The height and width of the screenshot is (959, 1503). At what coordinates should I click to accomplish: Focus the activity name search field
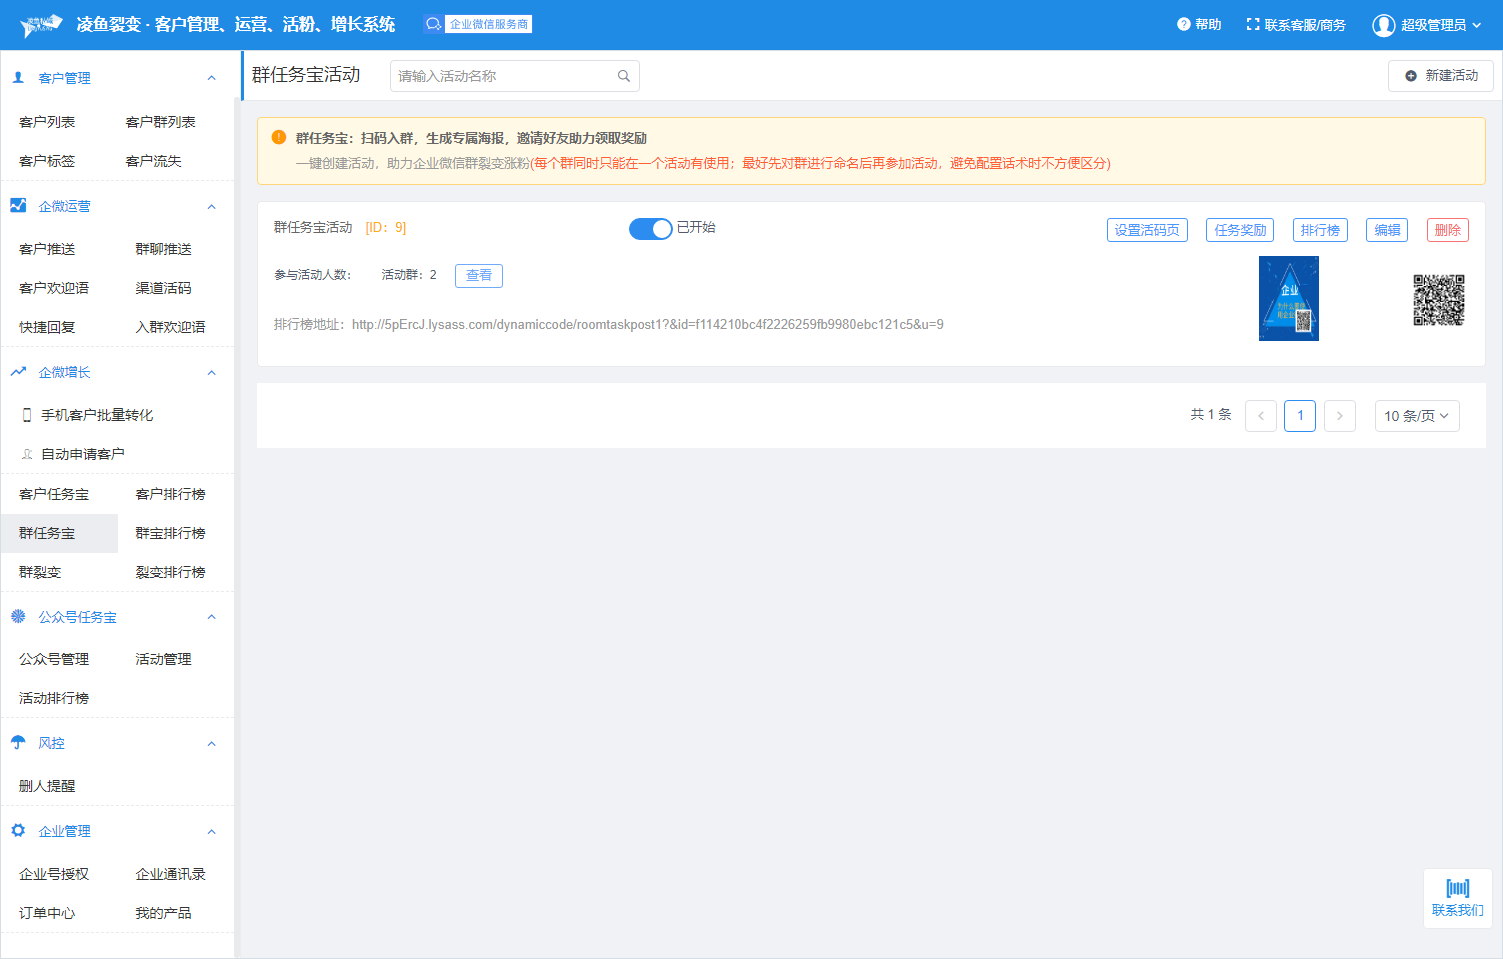tap(503, 76)
